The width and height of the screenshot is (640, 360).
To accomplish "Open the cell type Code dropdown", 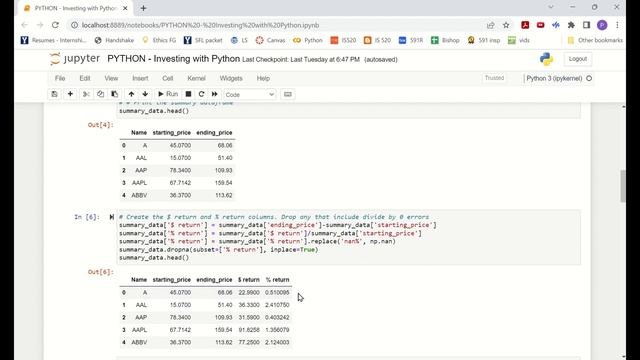I will 249,95.
